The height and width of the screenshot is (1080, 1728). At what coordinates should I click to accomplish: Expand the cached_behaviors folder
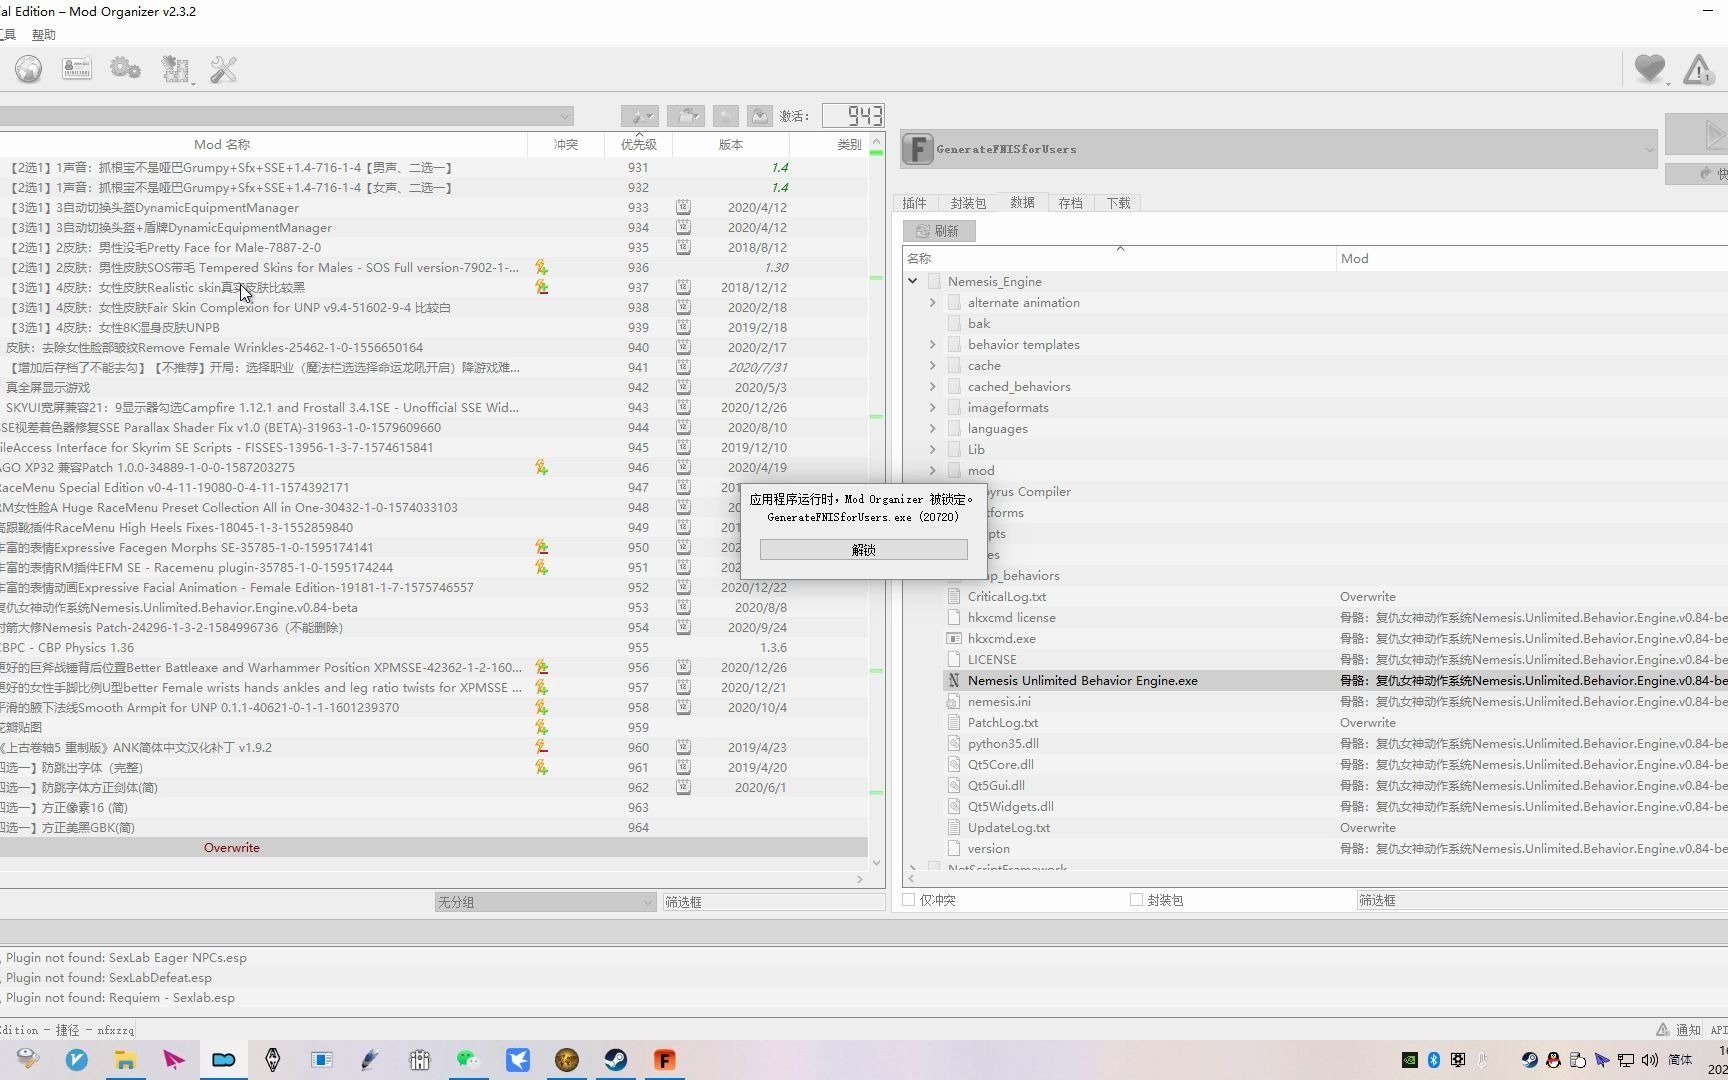point(933,386)
